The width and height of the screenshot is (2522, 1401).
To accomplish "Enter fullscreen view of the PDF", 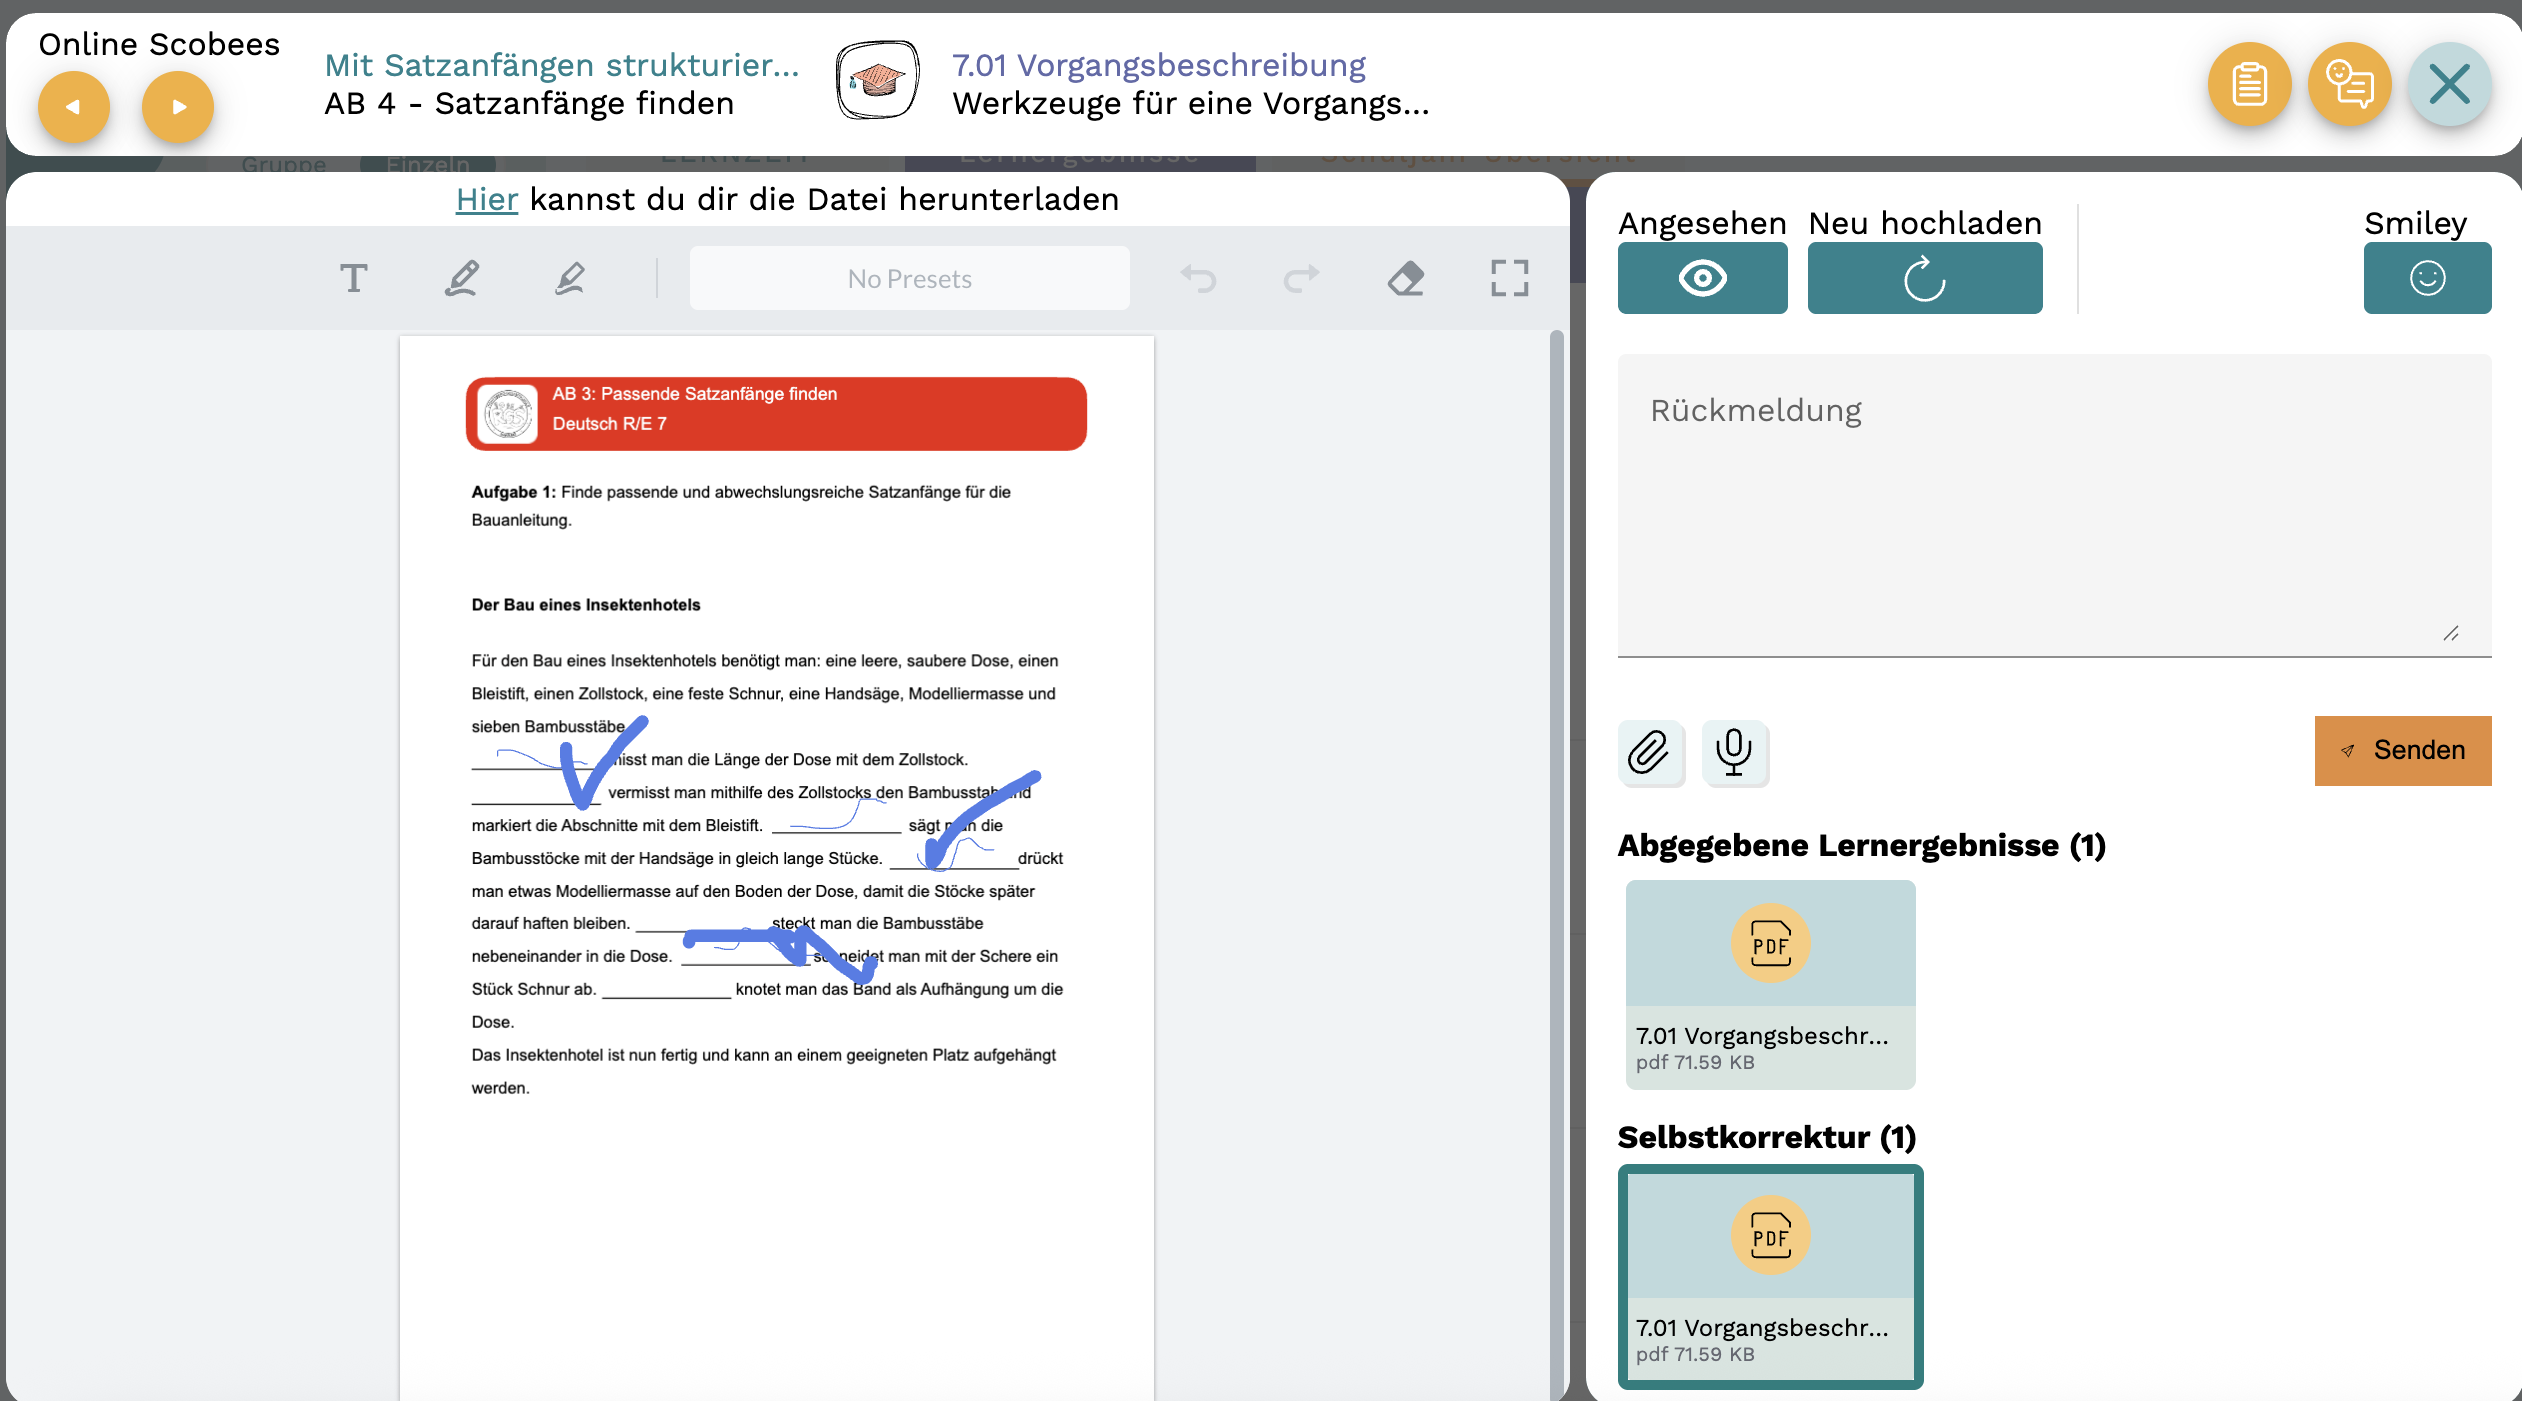I will pyautogui.click(x=1509, y=278).
